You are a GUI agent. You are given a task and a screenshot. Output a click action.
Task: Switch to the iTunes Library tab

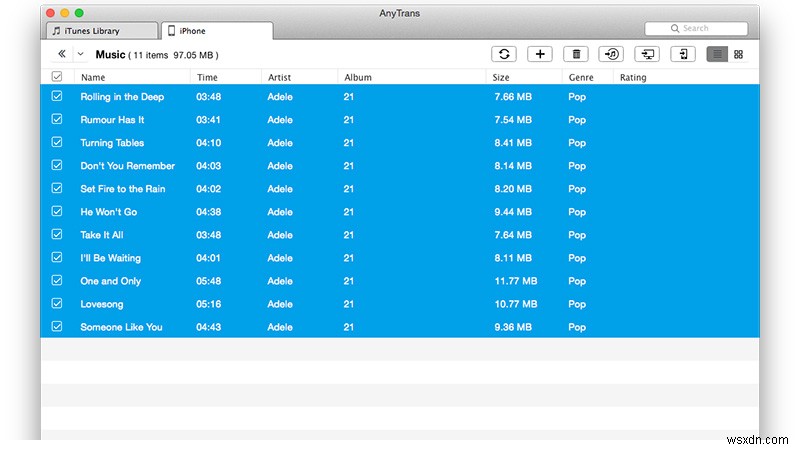coord(102,31)
